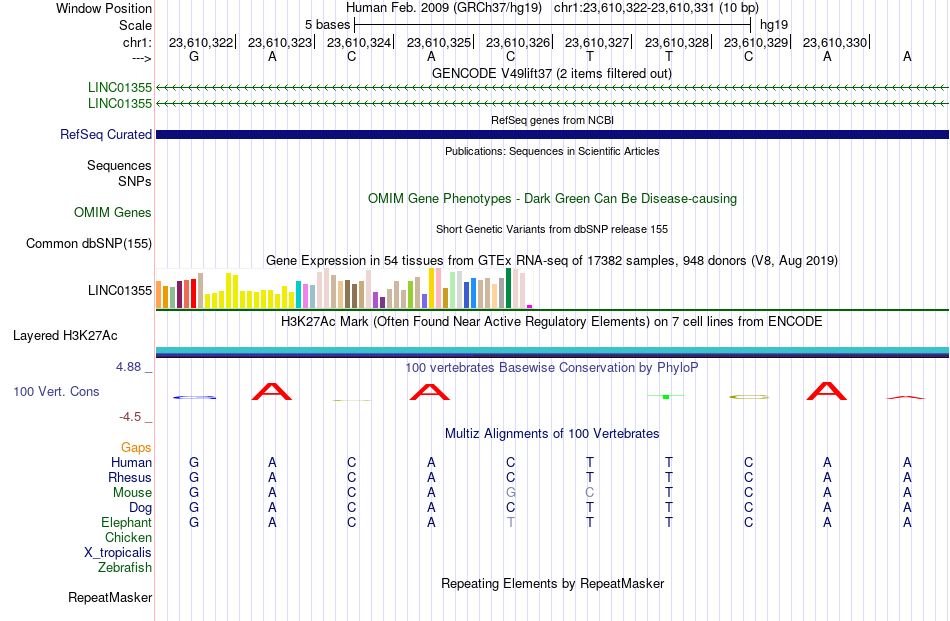Click the '5 bases' scale bar label
The width and height of the screenshot is (950, 621).
point(327,25)
